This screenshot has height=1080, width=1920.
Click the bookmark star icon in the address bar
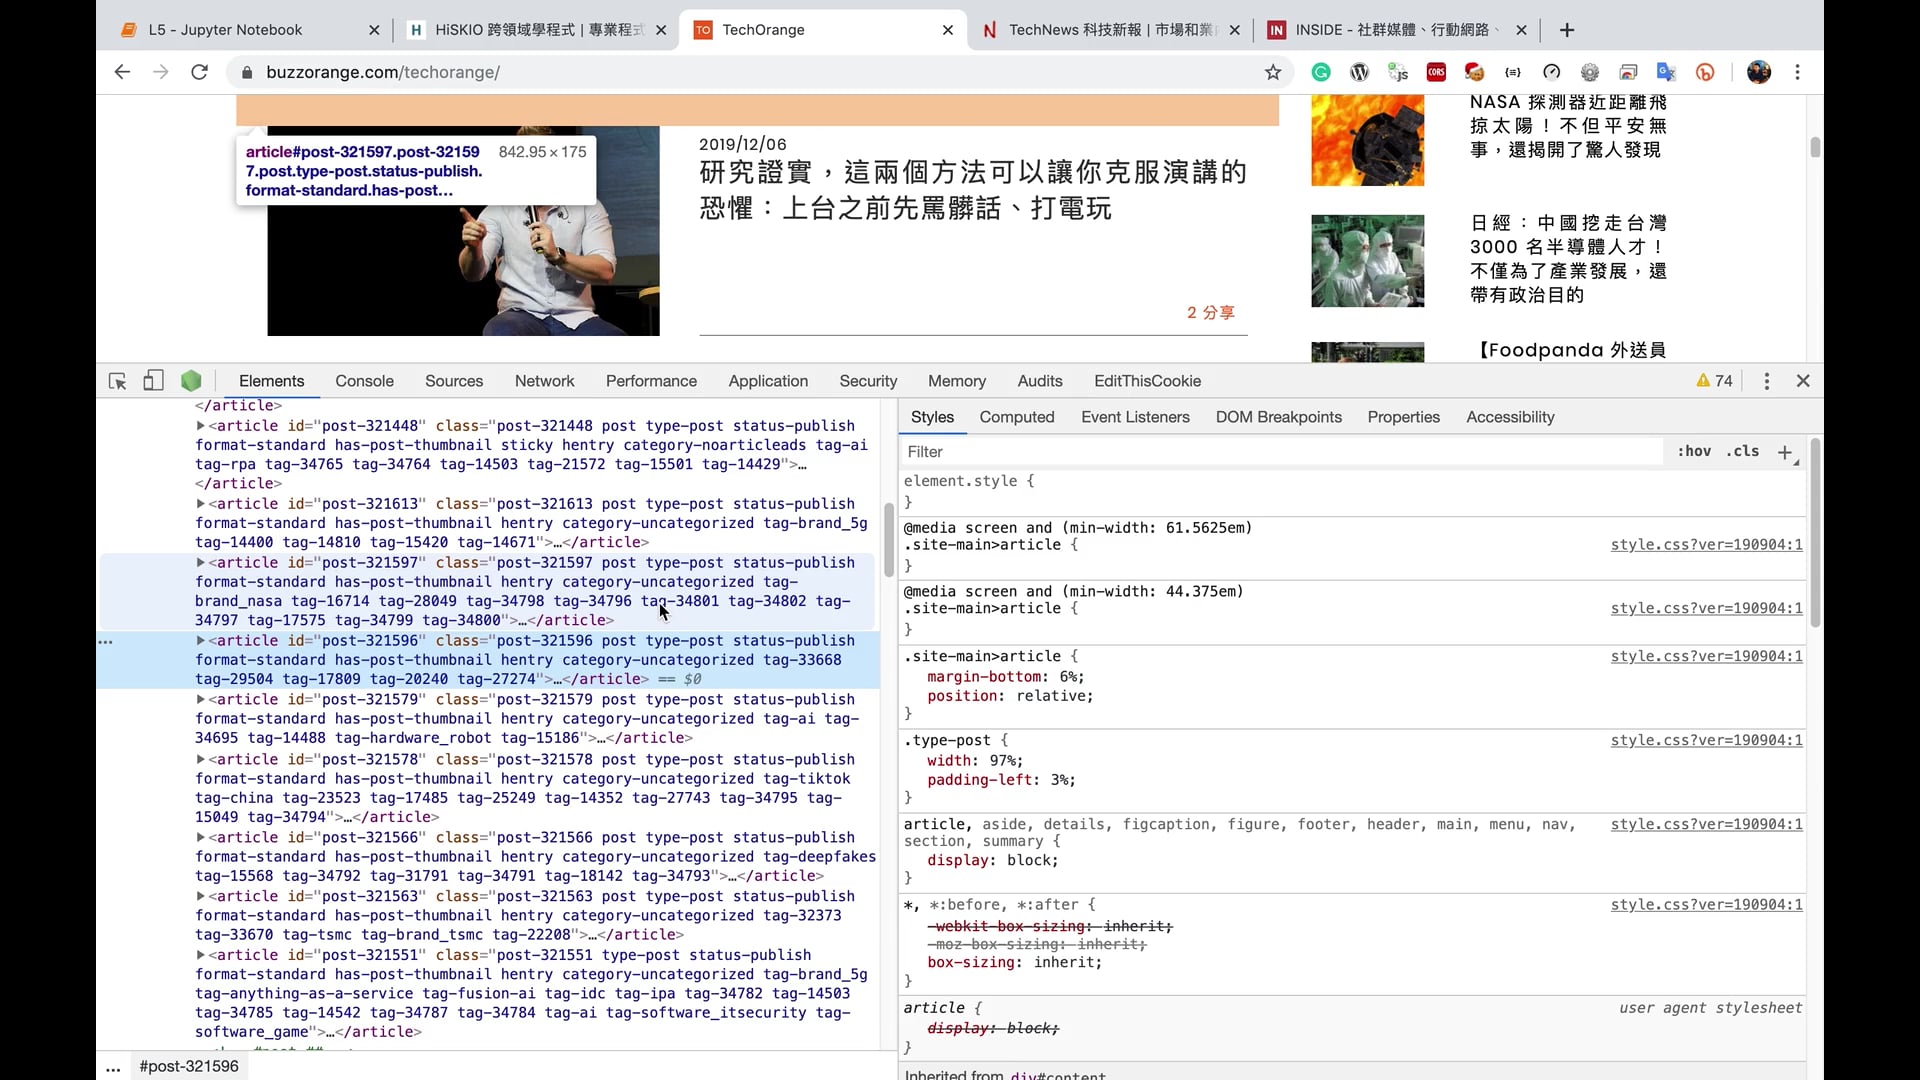[x=1272, y=72]
